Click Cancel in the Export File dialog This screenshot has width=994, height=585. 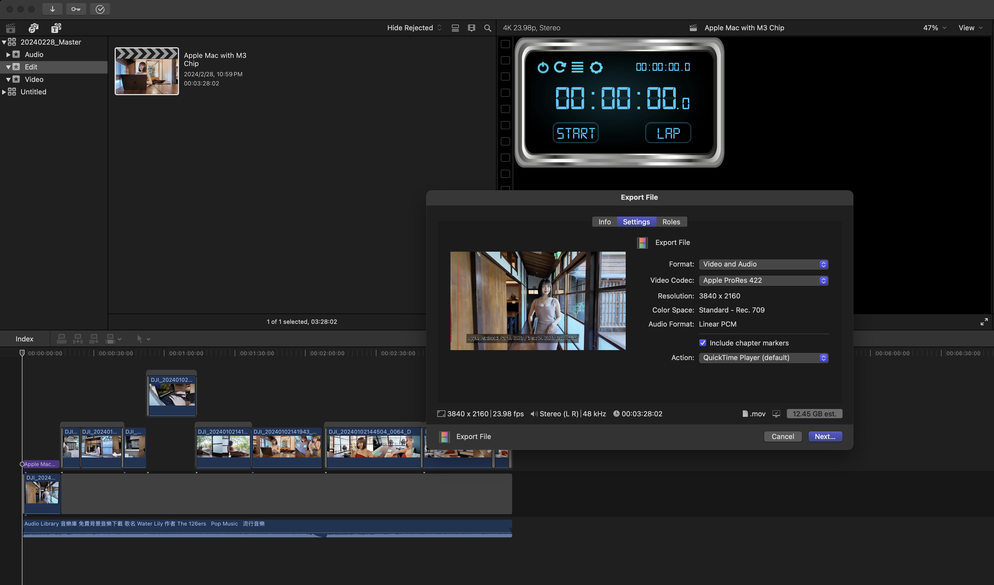[x=783, y=437]
